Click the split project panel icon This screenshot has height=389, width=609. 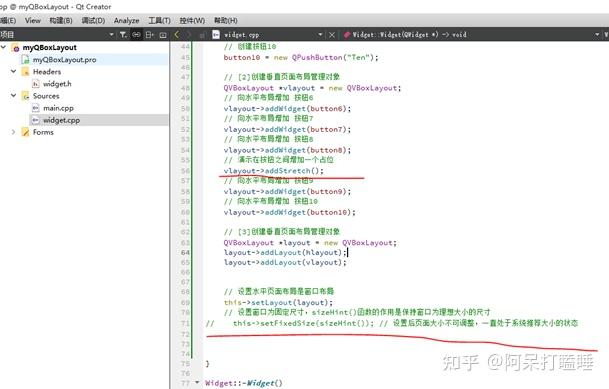[150, 35]
